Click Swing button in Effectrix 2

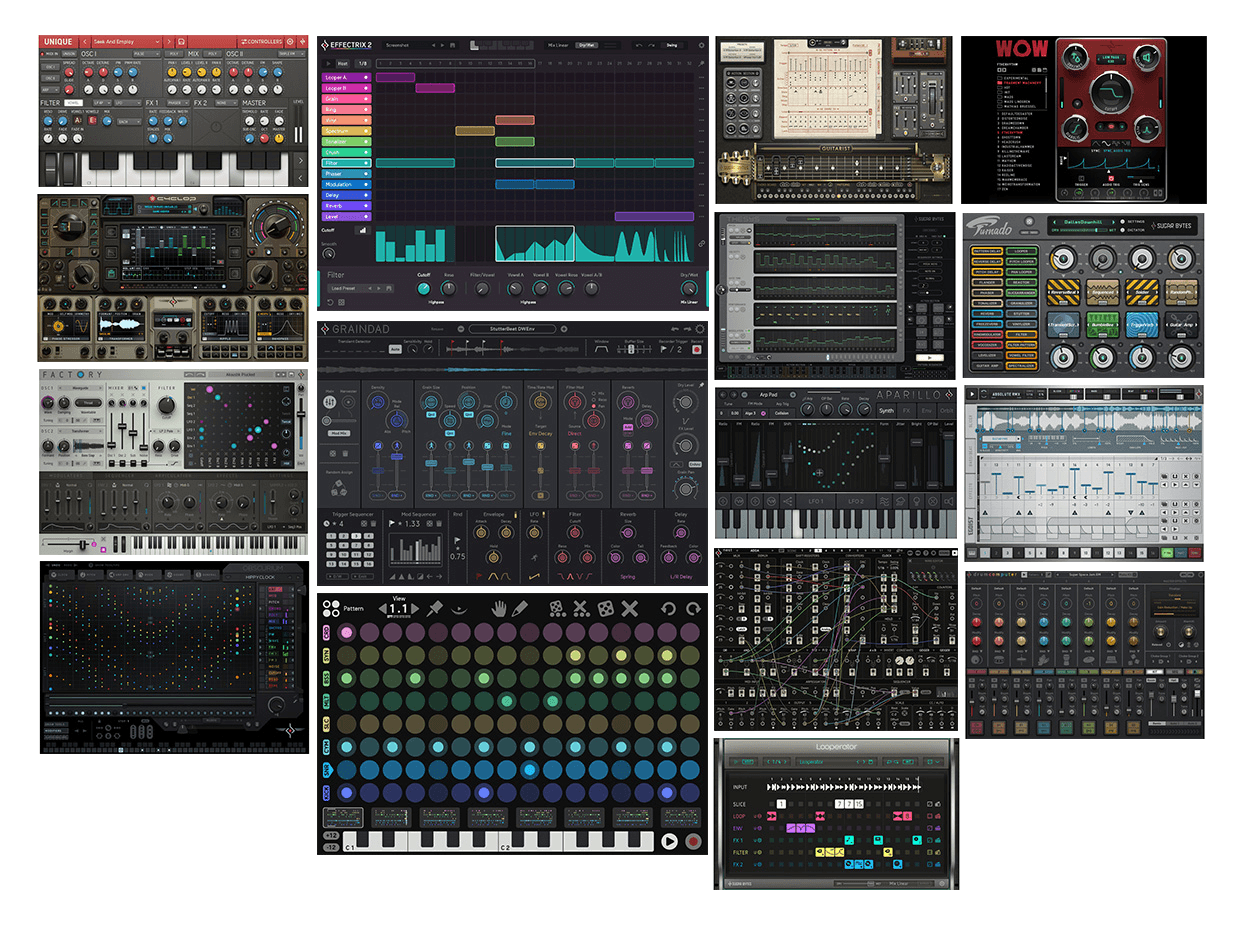[x=671, y=45]
